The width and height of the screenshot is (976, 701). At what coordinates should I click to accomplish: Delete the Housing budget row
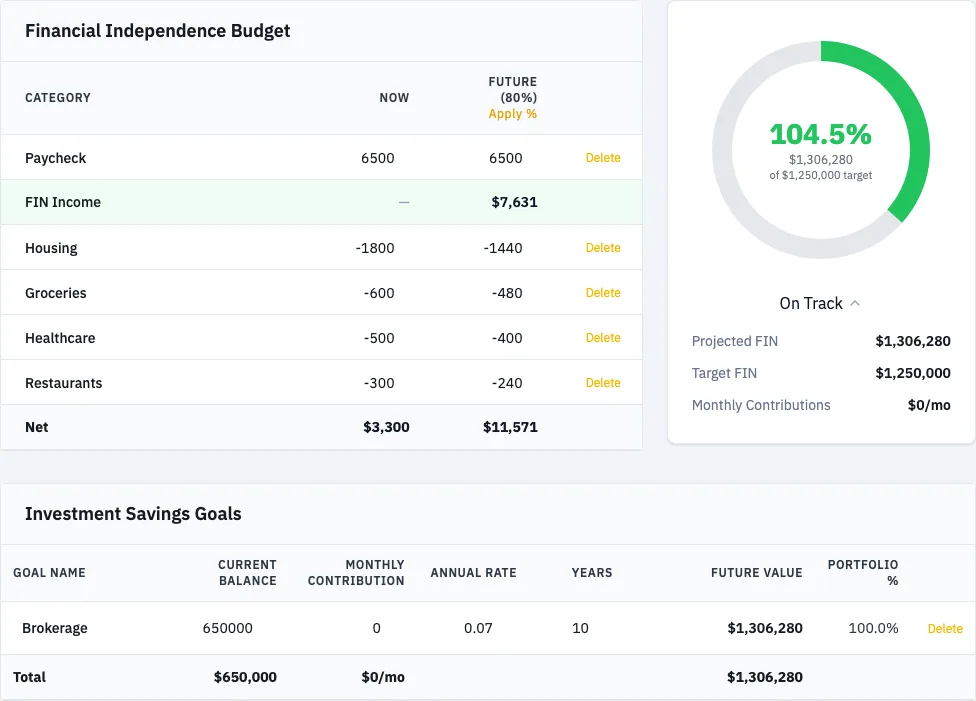603,248
